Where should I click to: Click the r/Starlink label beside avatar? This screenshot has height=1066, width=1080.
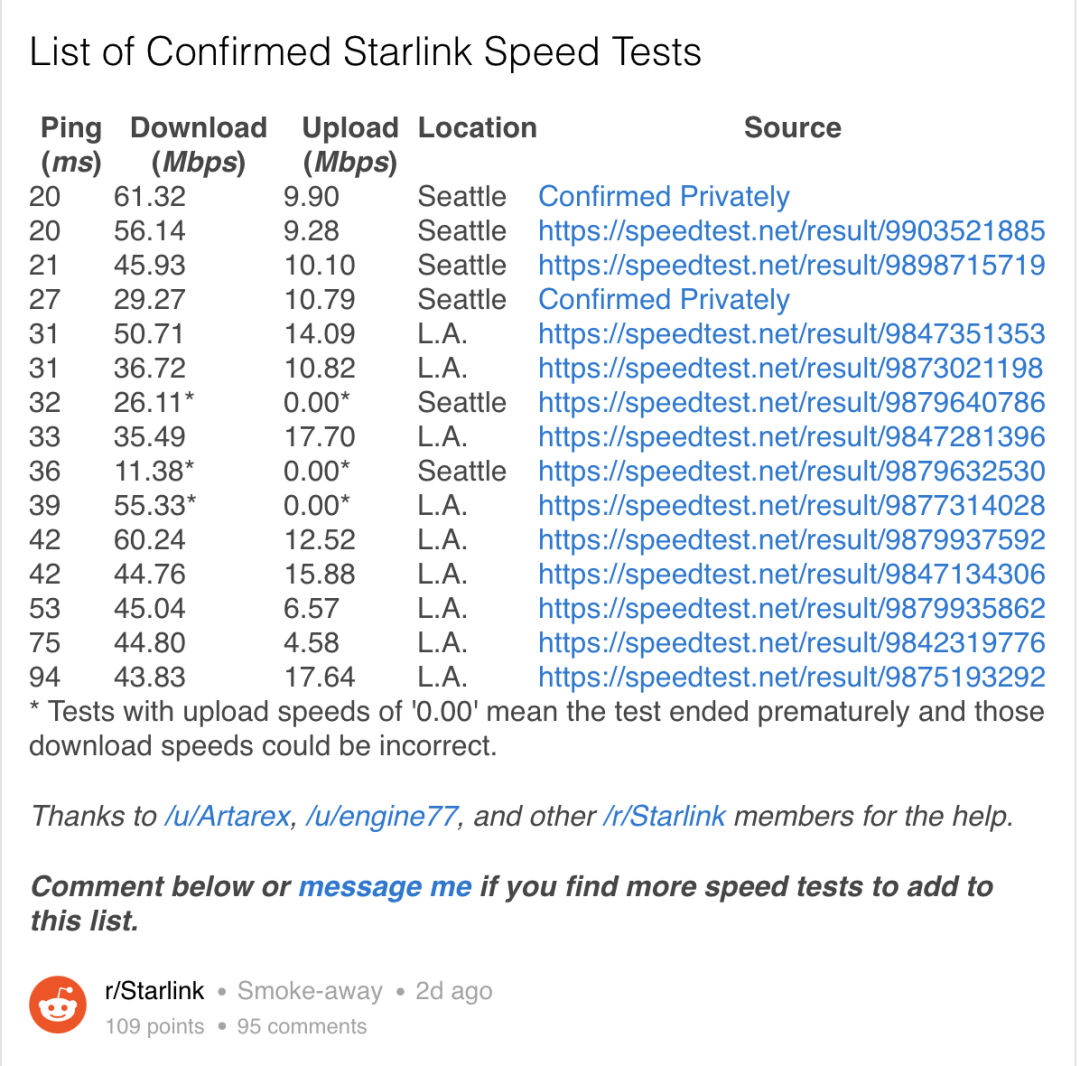click(154, 991)
